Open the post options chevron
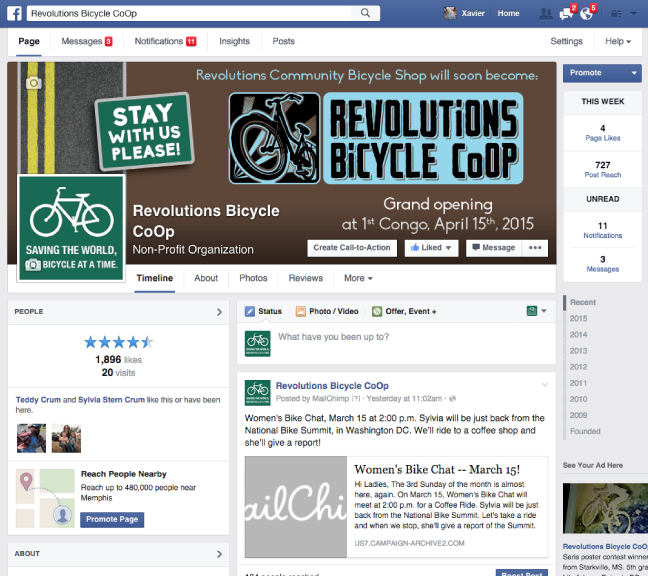Image resolution: width=648 pixels, height=576 pixels. point(545,385)
